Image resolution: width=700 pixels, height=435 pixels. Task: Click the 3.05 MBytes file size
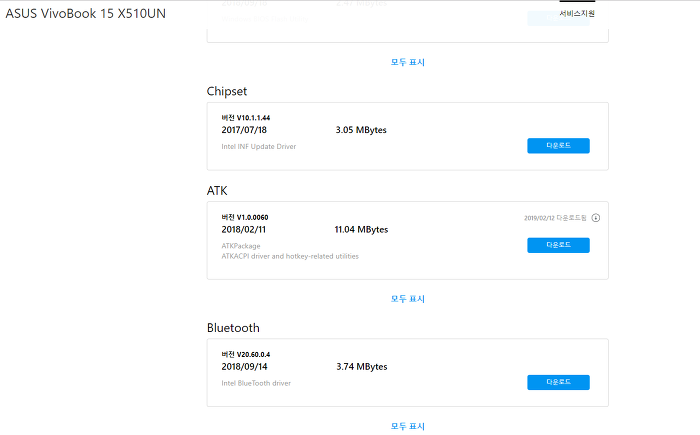pyautogui.click(x=361, y=130)
